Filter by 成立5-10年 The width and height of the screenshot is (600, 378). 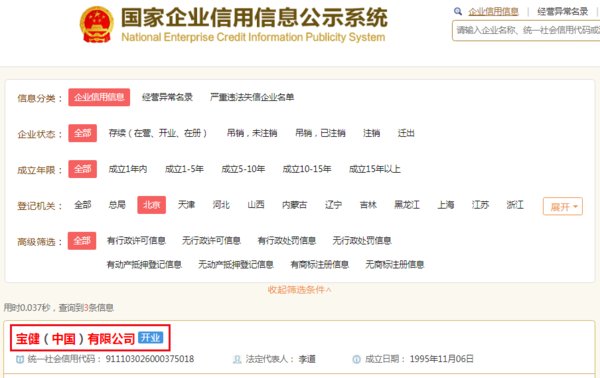point(243,169)
